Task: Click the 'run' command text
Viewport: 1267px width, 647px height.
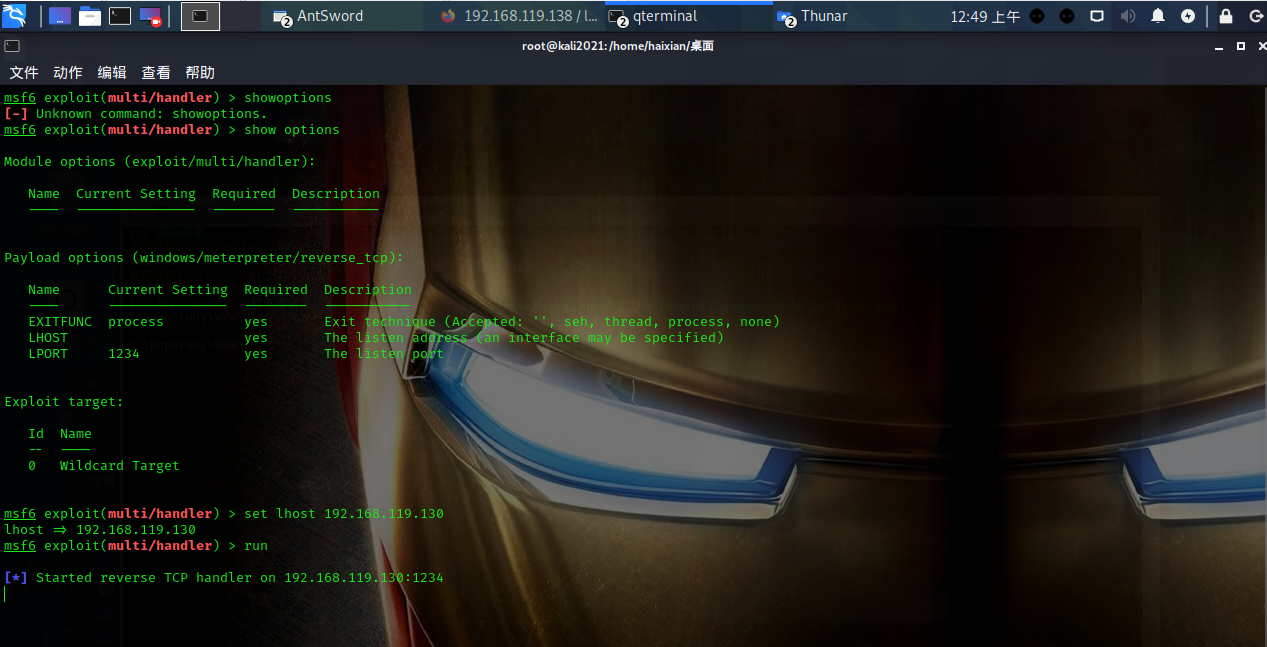Action: [x=256, y=546]
